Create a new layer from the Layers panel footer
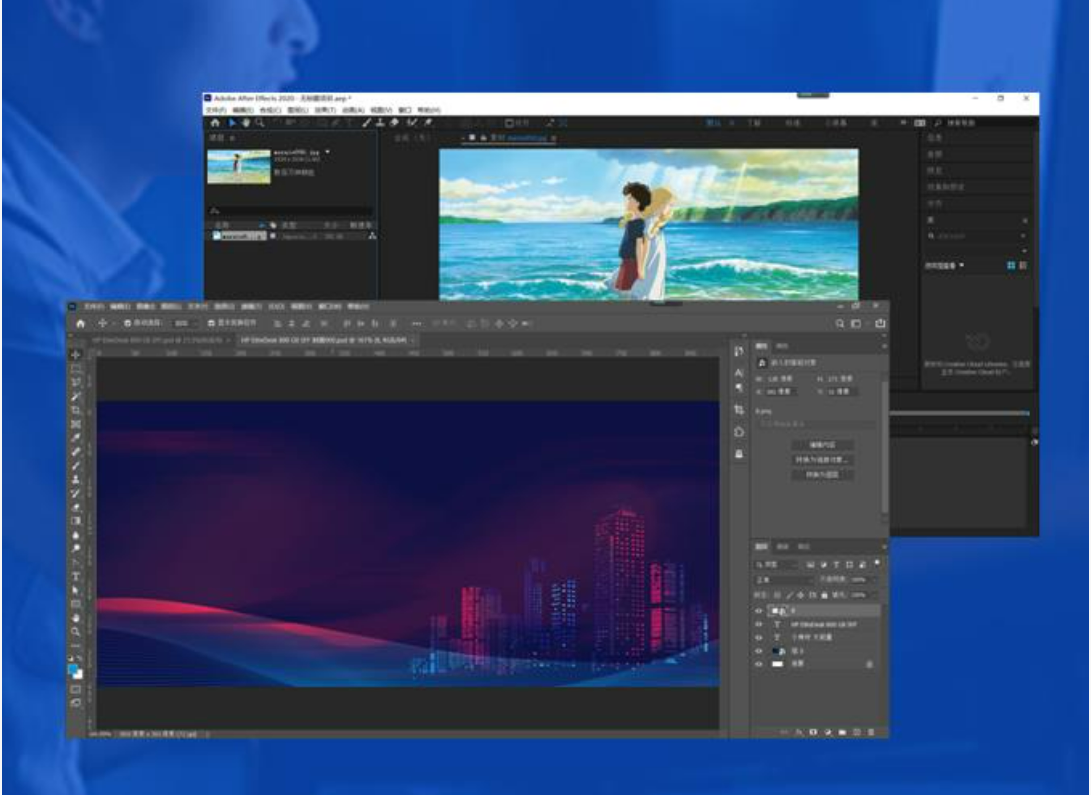 [857, 732]
